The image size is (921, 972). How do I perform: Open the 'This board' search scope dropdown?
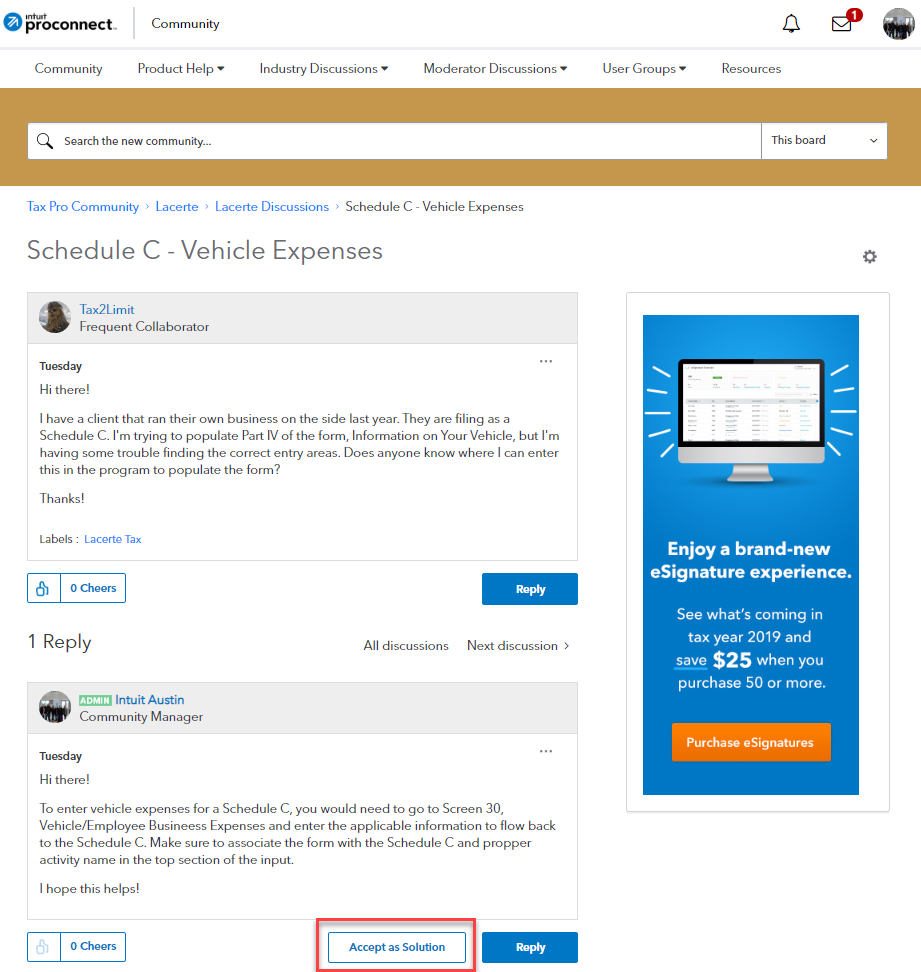[824, 141]
